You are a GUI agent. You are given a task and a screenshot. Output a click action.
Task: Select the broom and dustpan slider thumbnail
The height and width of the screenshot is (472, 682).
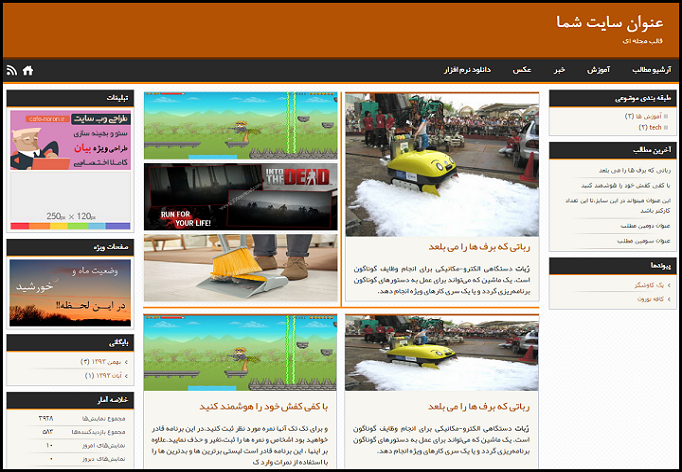[241, 268]
